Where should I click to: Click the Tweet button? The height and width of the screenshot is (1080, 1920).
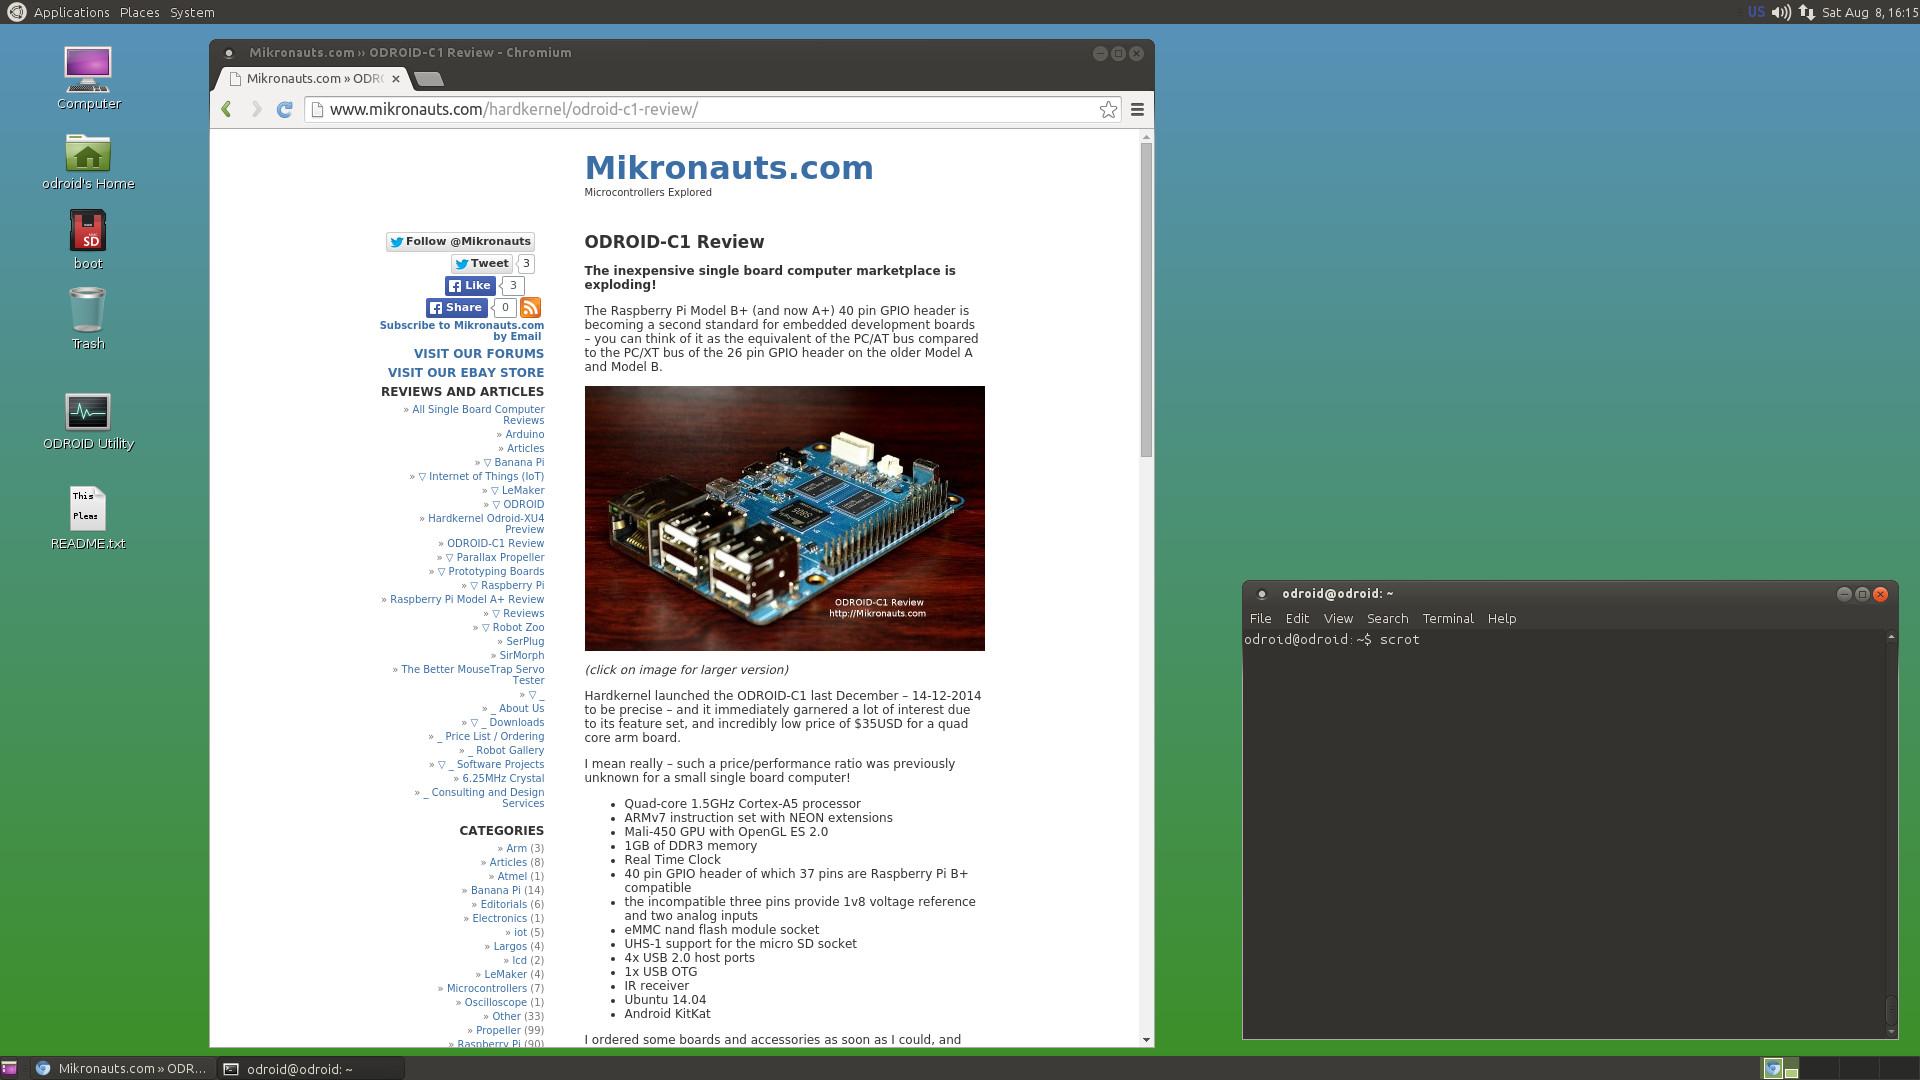(481, 264)
